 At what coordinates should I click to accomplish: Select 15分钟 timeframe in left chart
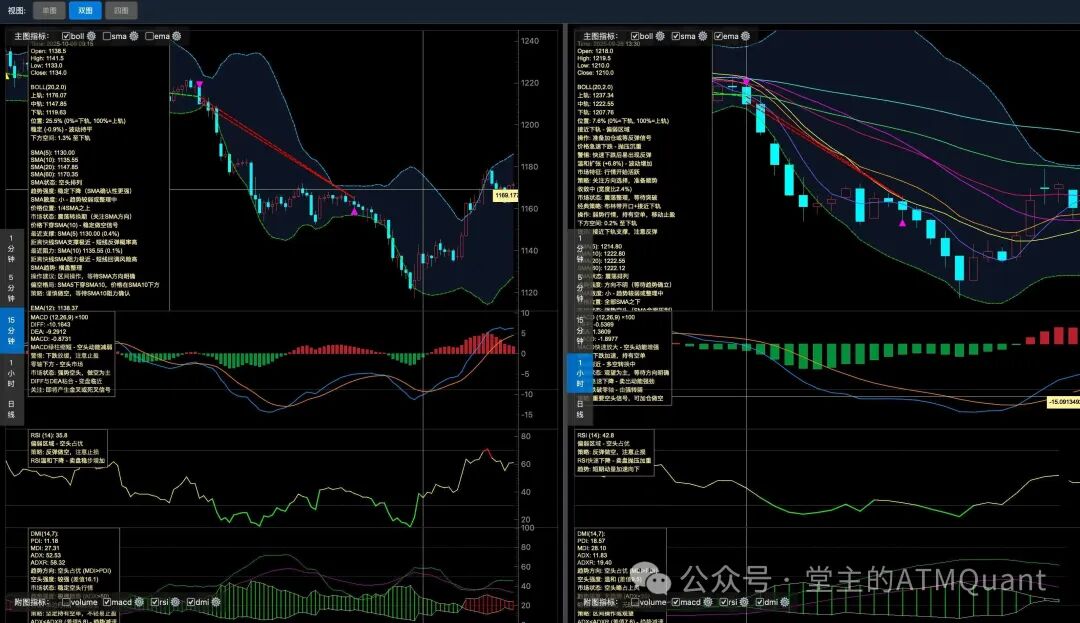pos(11,330)
